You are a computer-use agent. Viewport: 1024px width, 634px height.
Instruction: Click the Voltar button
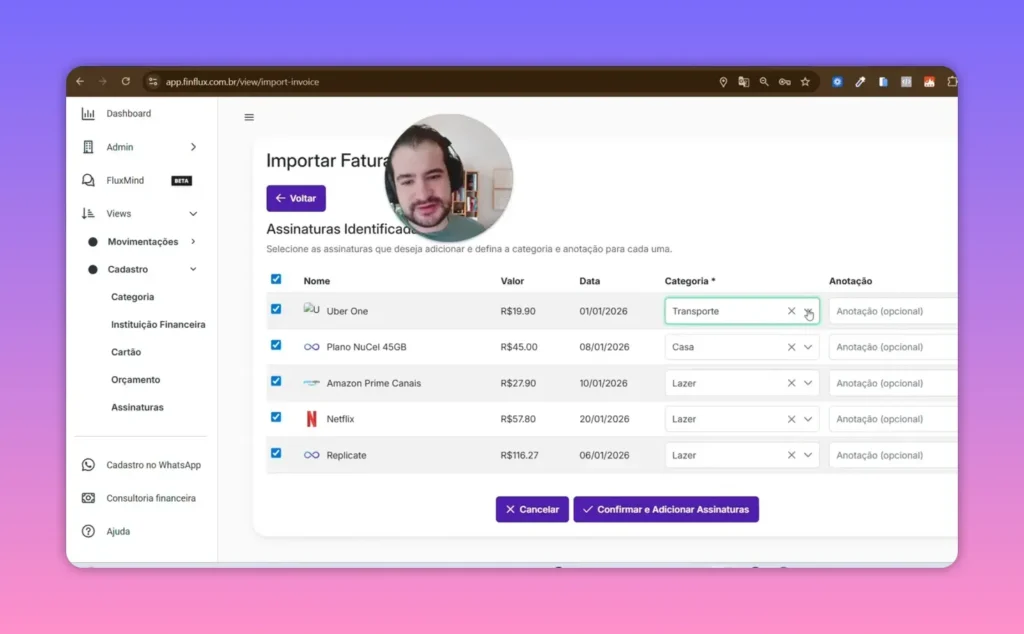tap(296, 198)
